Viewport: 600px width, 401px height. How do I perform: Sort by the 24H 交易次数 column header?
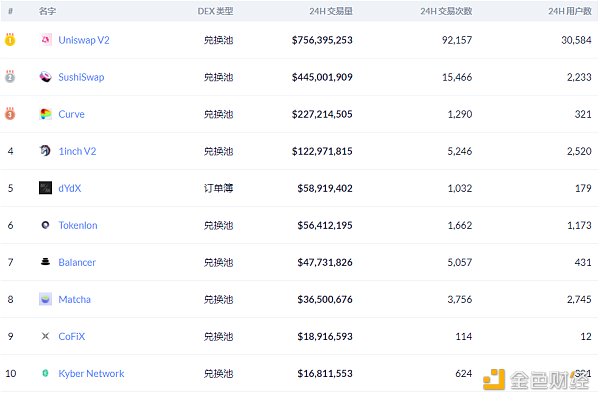click(446, 11)
